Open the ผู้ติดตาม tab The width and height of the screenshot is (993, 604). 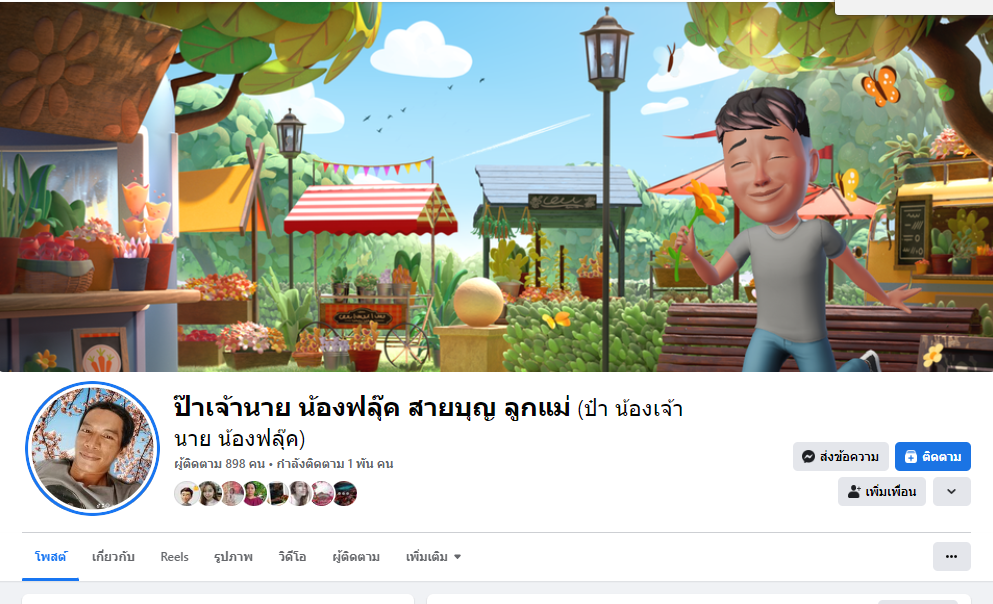[356, 557]
